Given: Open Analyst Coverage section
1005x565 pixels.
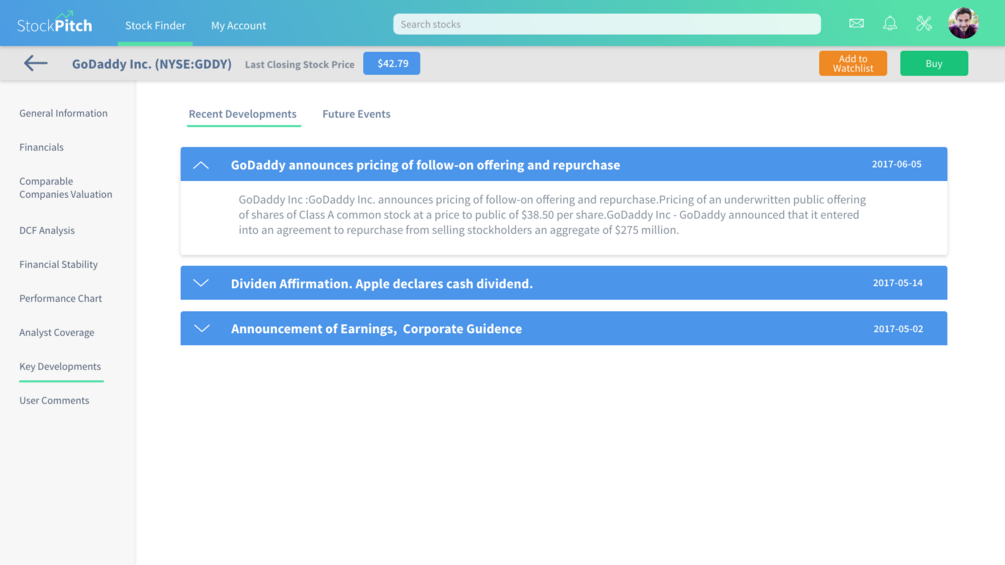Looking at the screenshot, I should click(56, 332).
